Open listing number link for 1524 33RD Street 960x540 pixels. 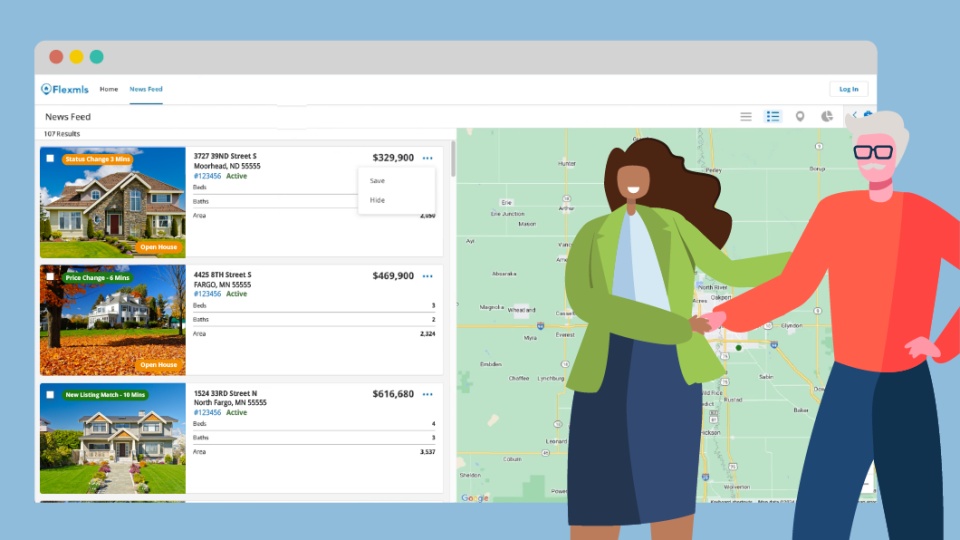pos(208,413)
